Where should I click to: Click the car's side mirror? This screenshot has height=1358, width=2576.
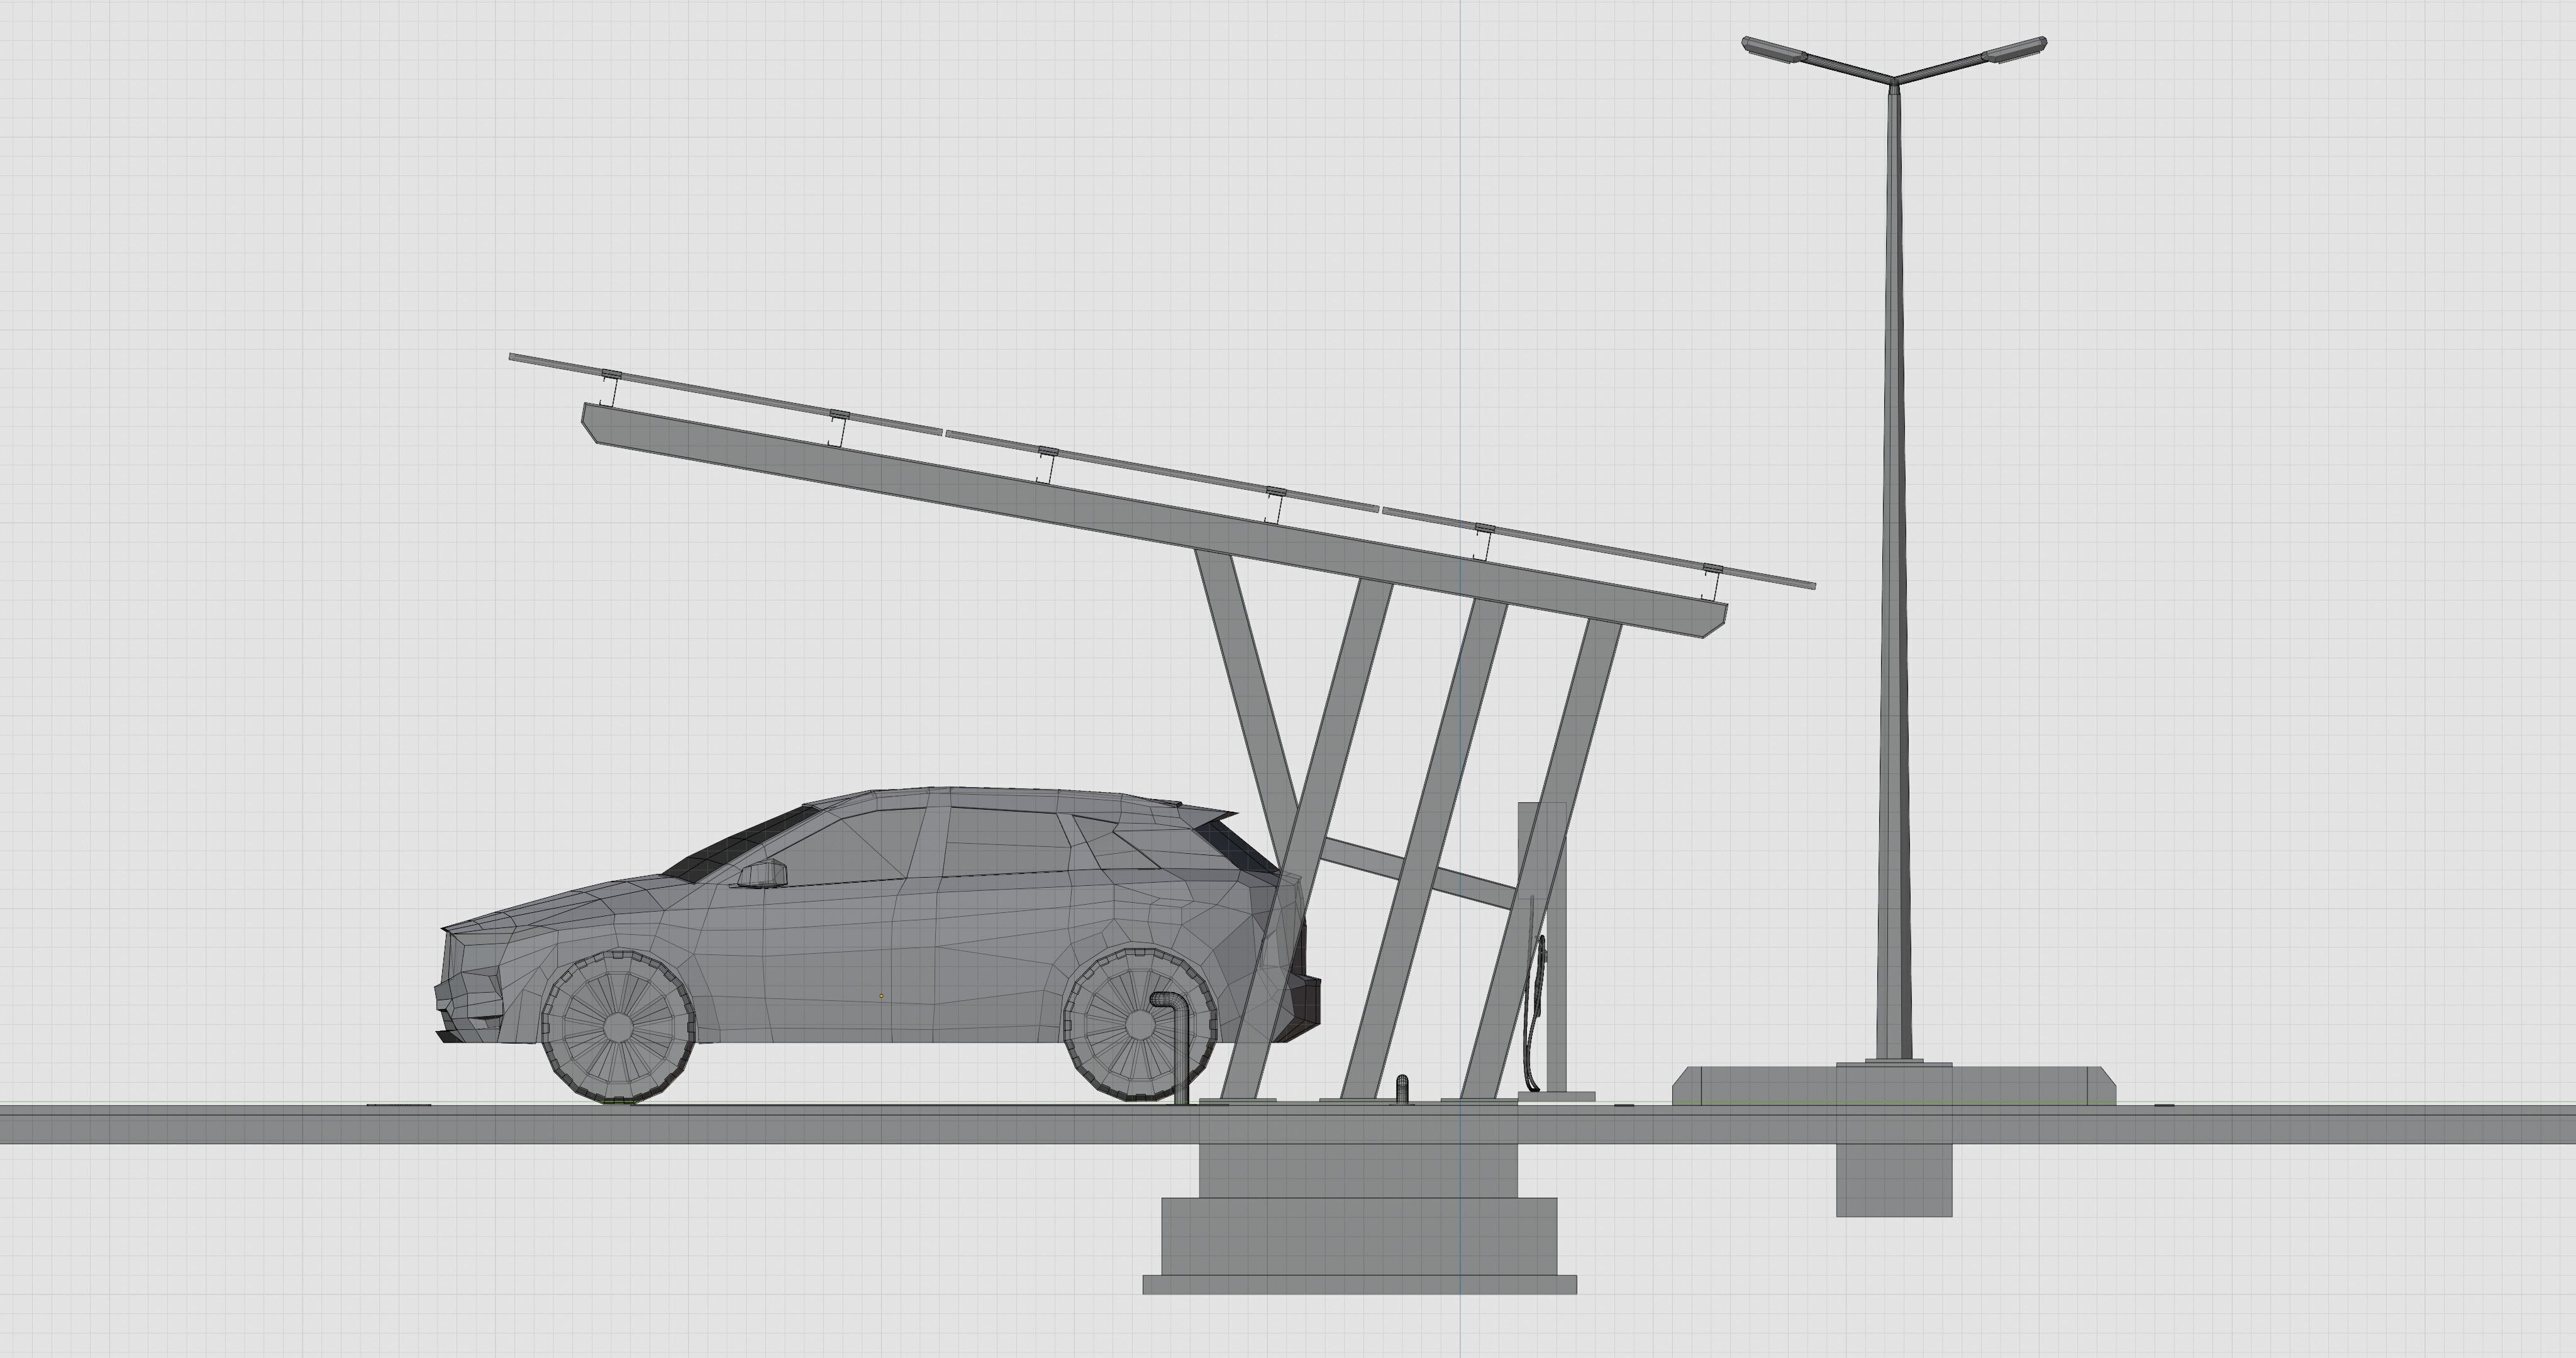pyautogui.click(x=763, y=874)
